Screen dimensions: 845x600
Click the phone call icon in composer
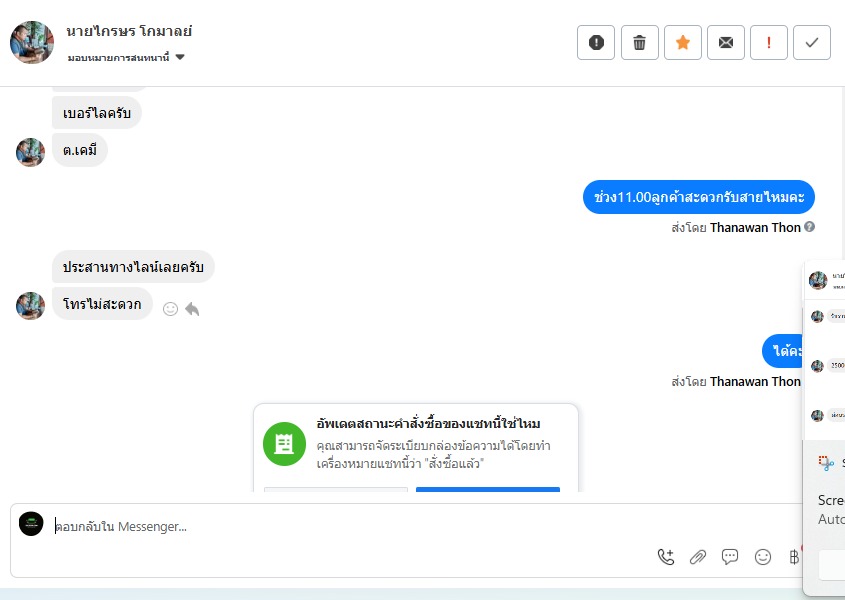pyautogui.click(x=666, y=557)
